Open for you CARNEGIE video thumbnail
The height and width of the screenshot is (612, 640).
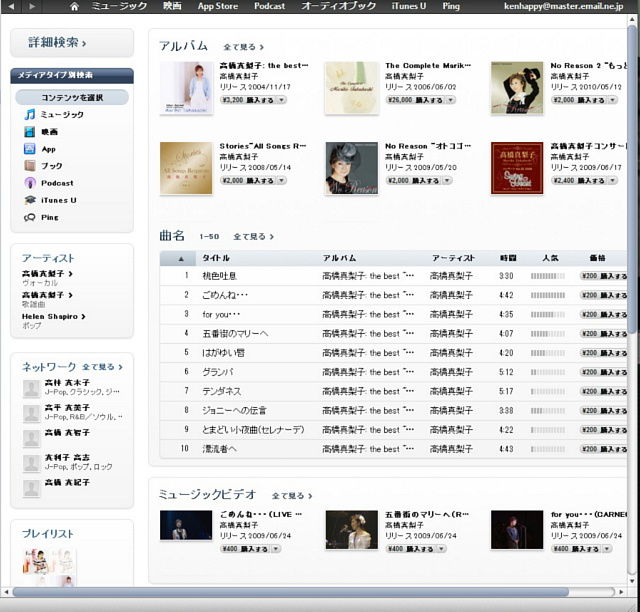[517, 530]
